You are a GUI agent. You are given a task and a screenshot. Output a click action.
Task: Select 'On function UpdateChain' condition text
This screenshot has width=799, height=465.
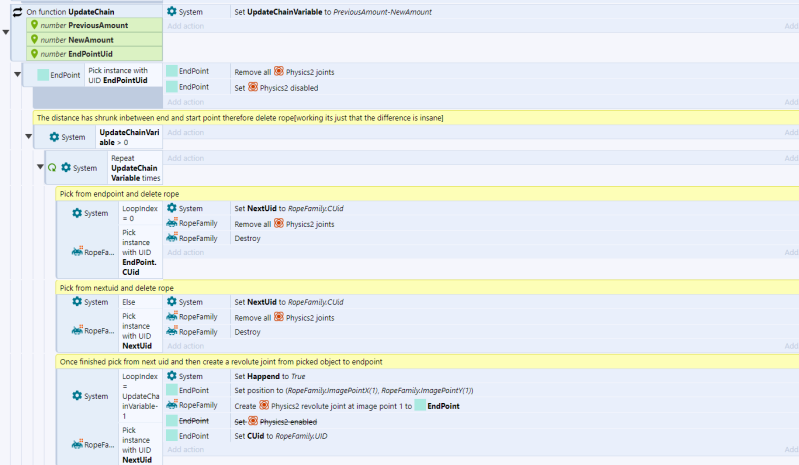point(70,12)
